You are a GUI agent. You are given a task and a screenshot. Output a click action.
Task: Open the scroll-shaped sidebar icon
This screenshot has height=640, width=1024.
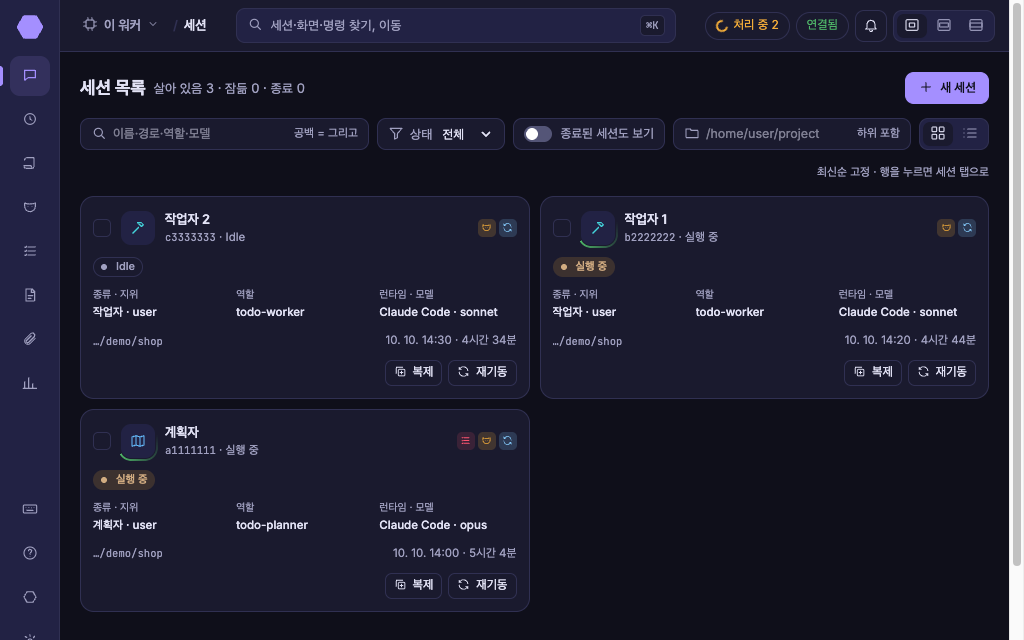click(30, 163)
